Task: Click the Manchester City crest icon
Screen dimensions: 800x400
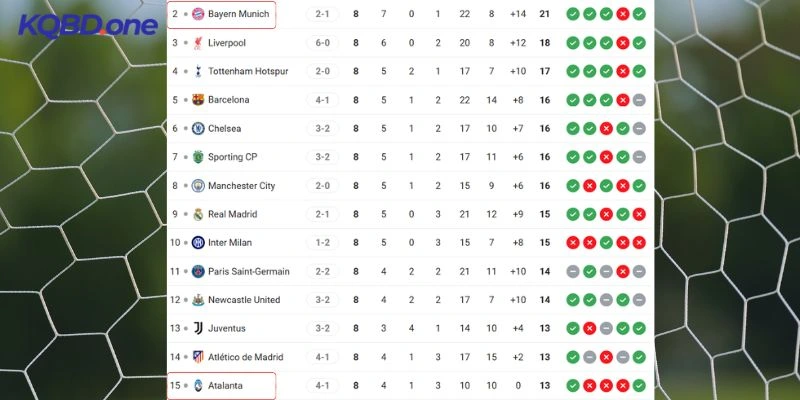Action: pyautogui.click(x=198, y=185)
